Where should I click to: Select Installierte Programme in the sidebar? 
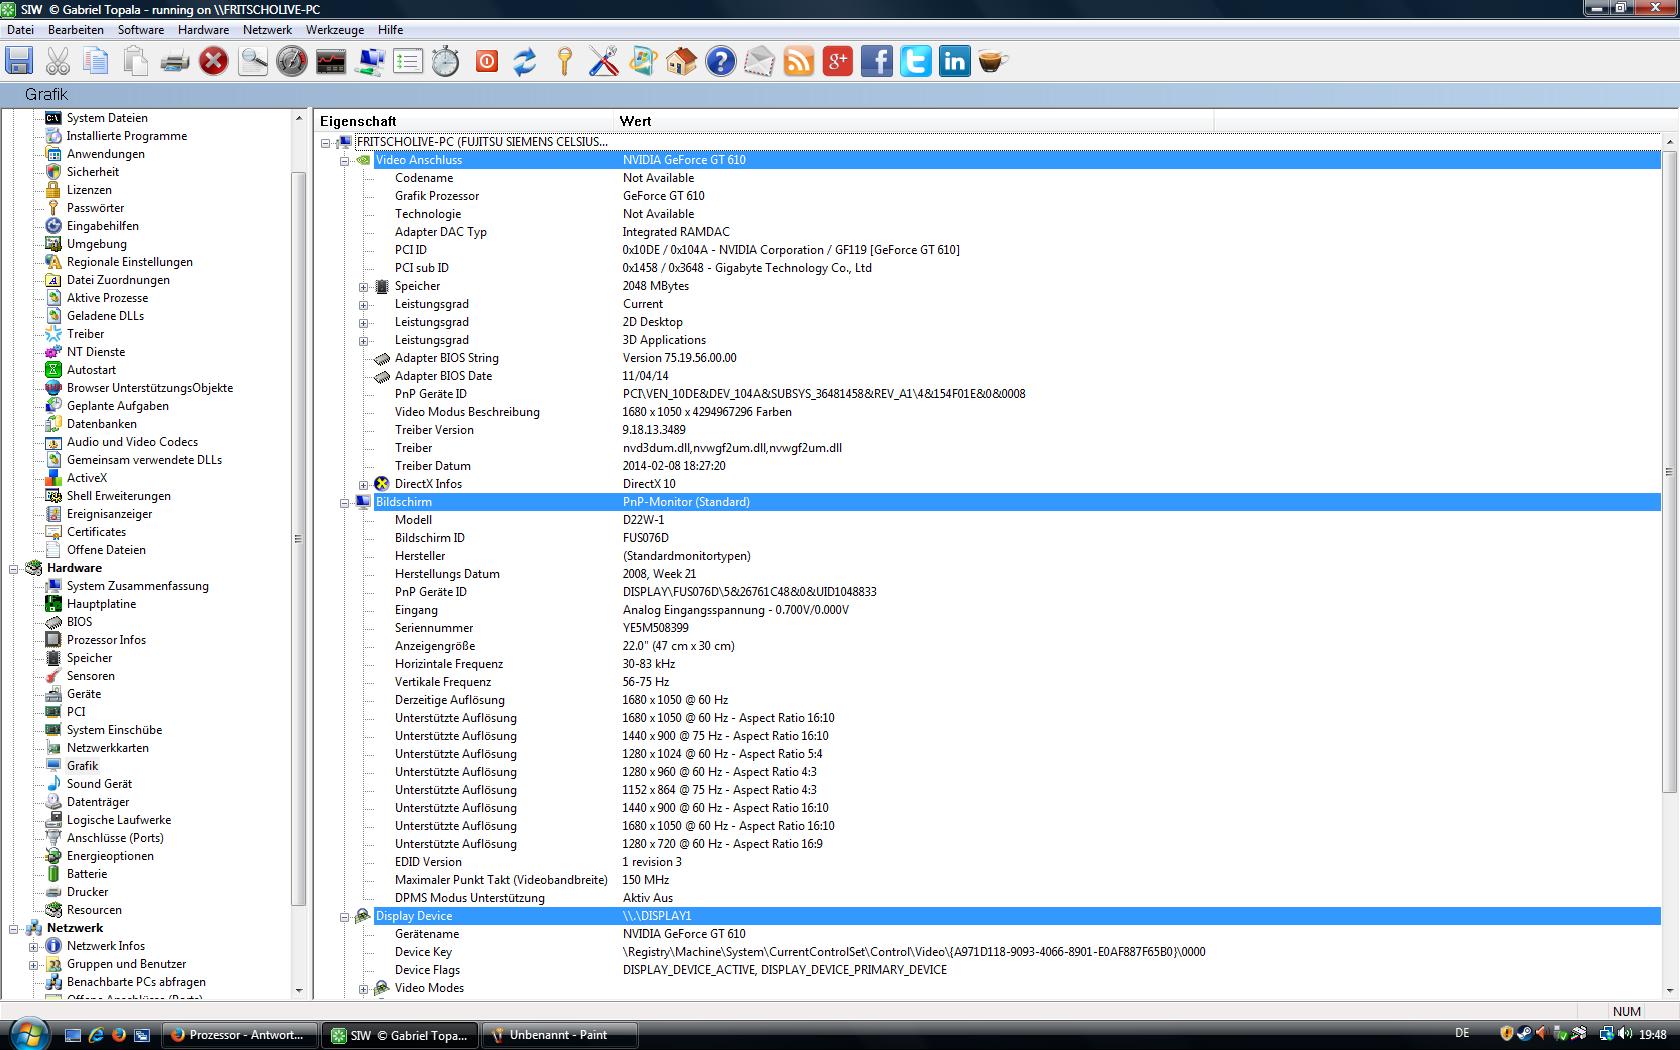[x=127, y=136]
